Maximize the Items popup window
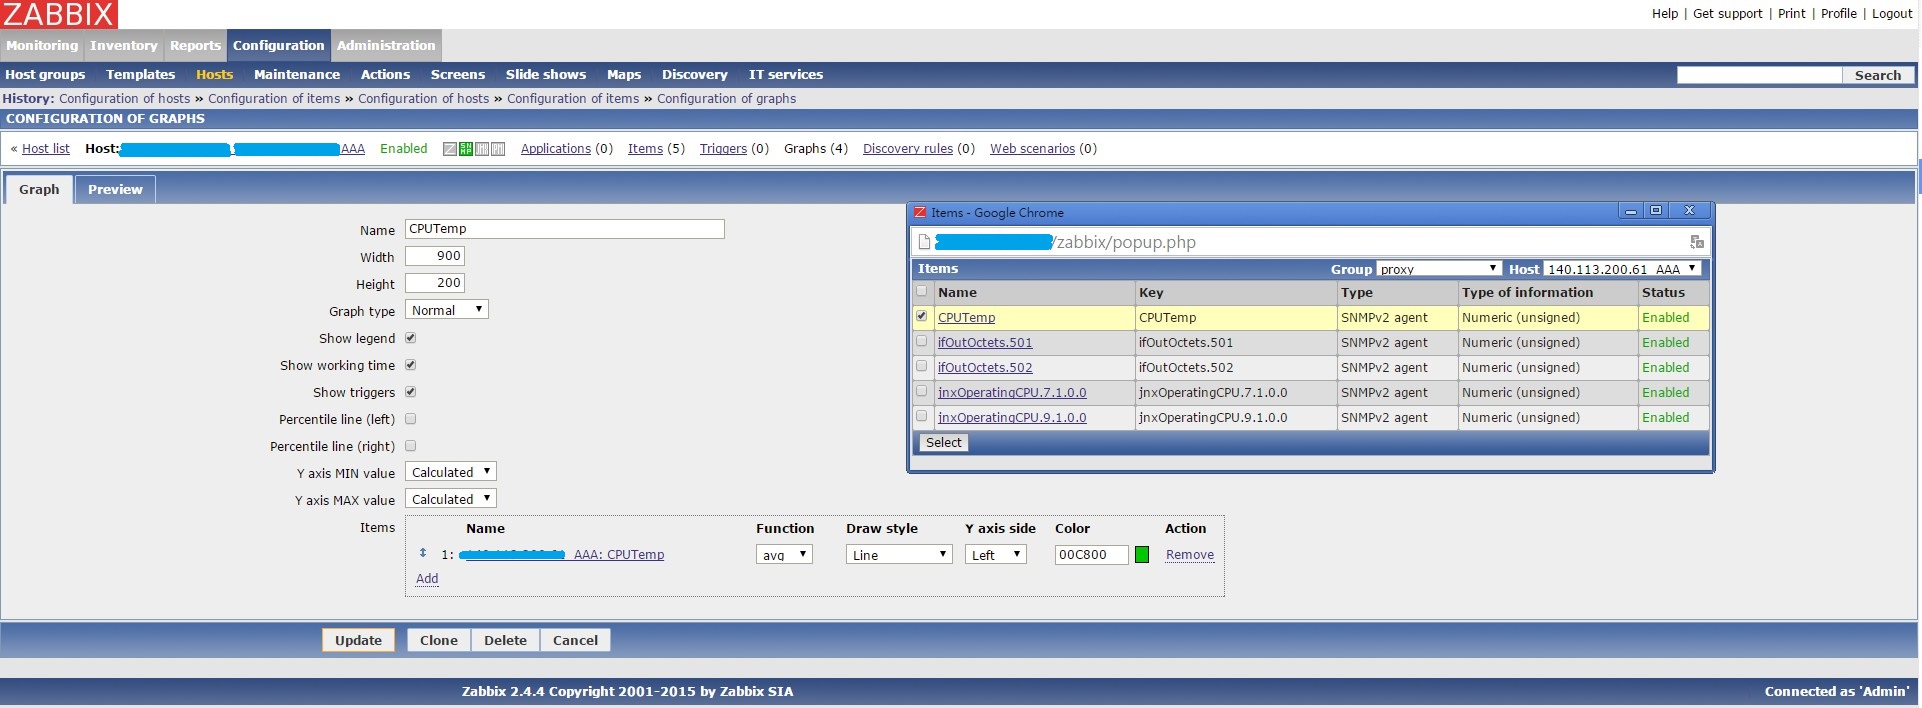 point(1656,211)
